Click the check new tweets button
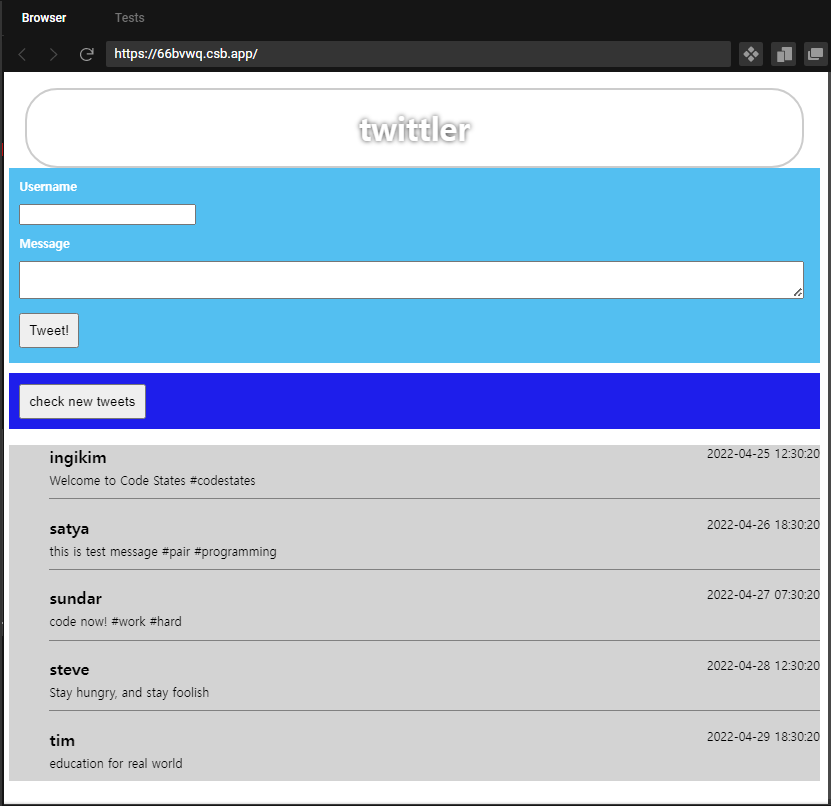Screen dimensions: 831x806 [x=82, y=401]
